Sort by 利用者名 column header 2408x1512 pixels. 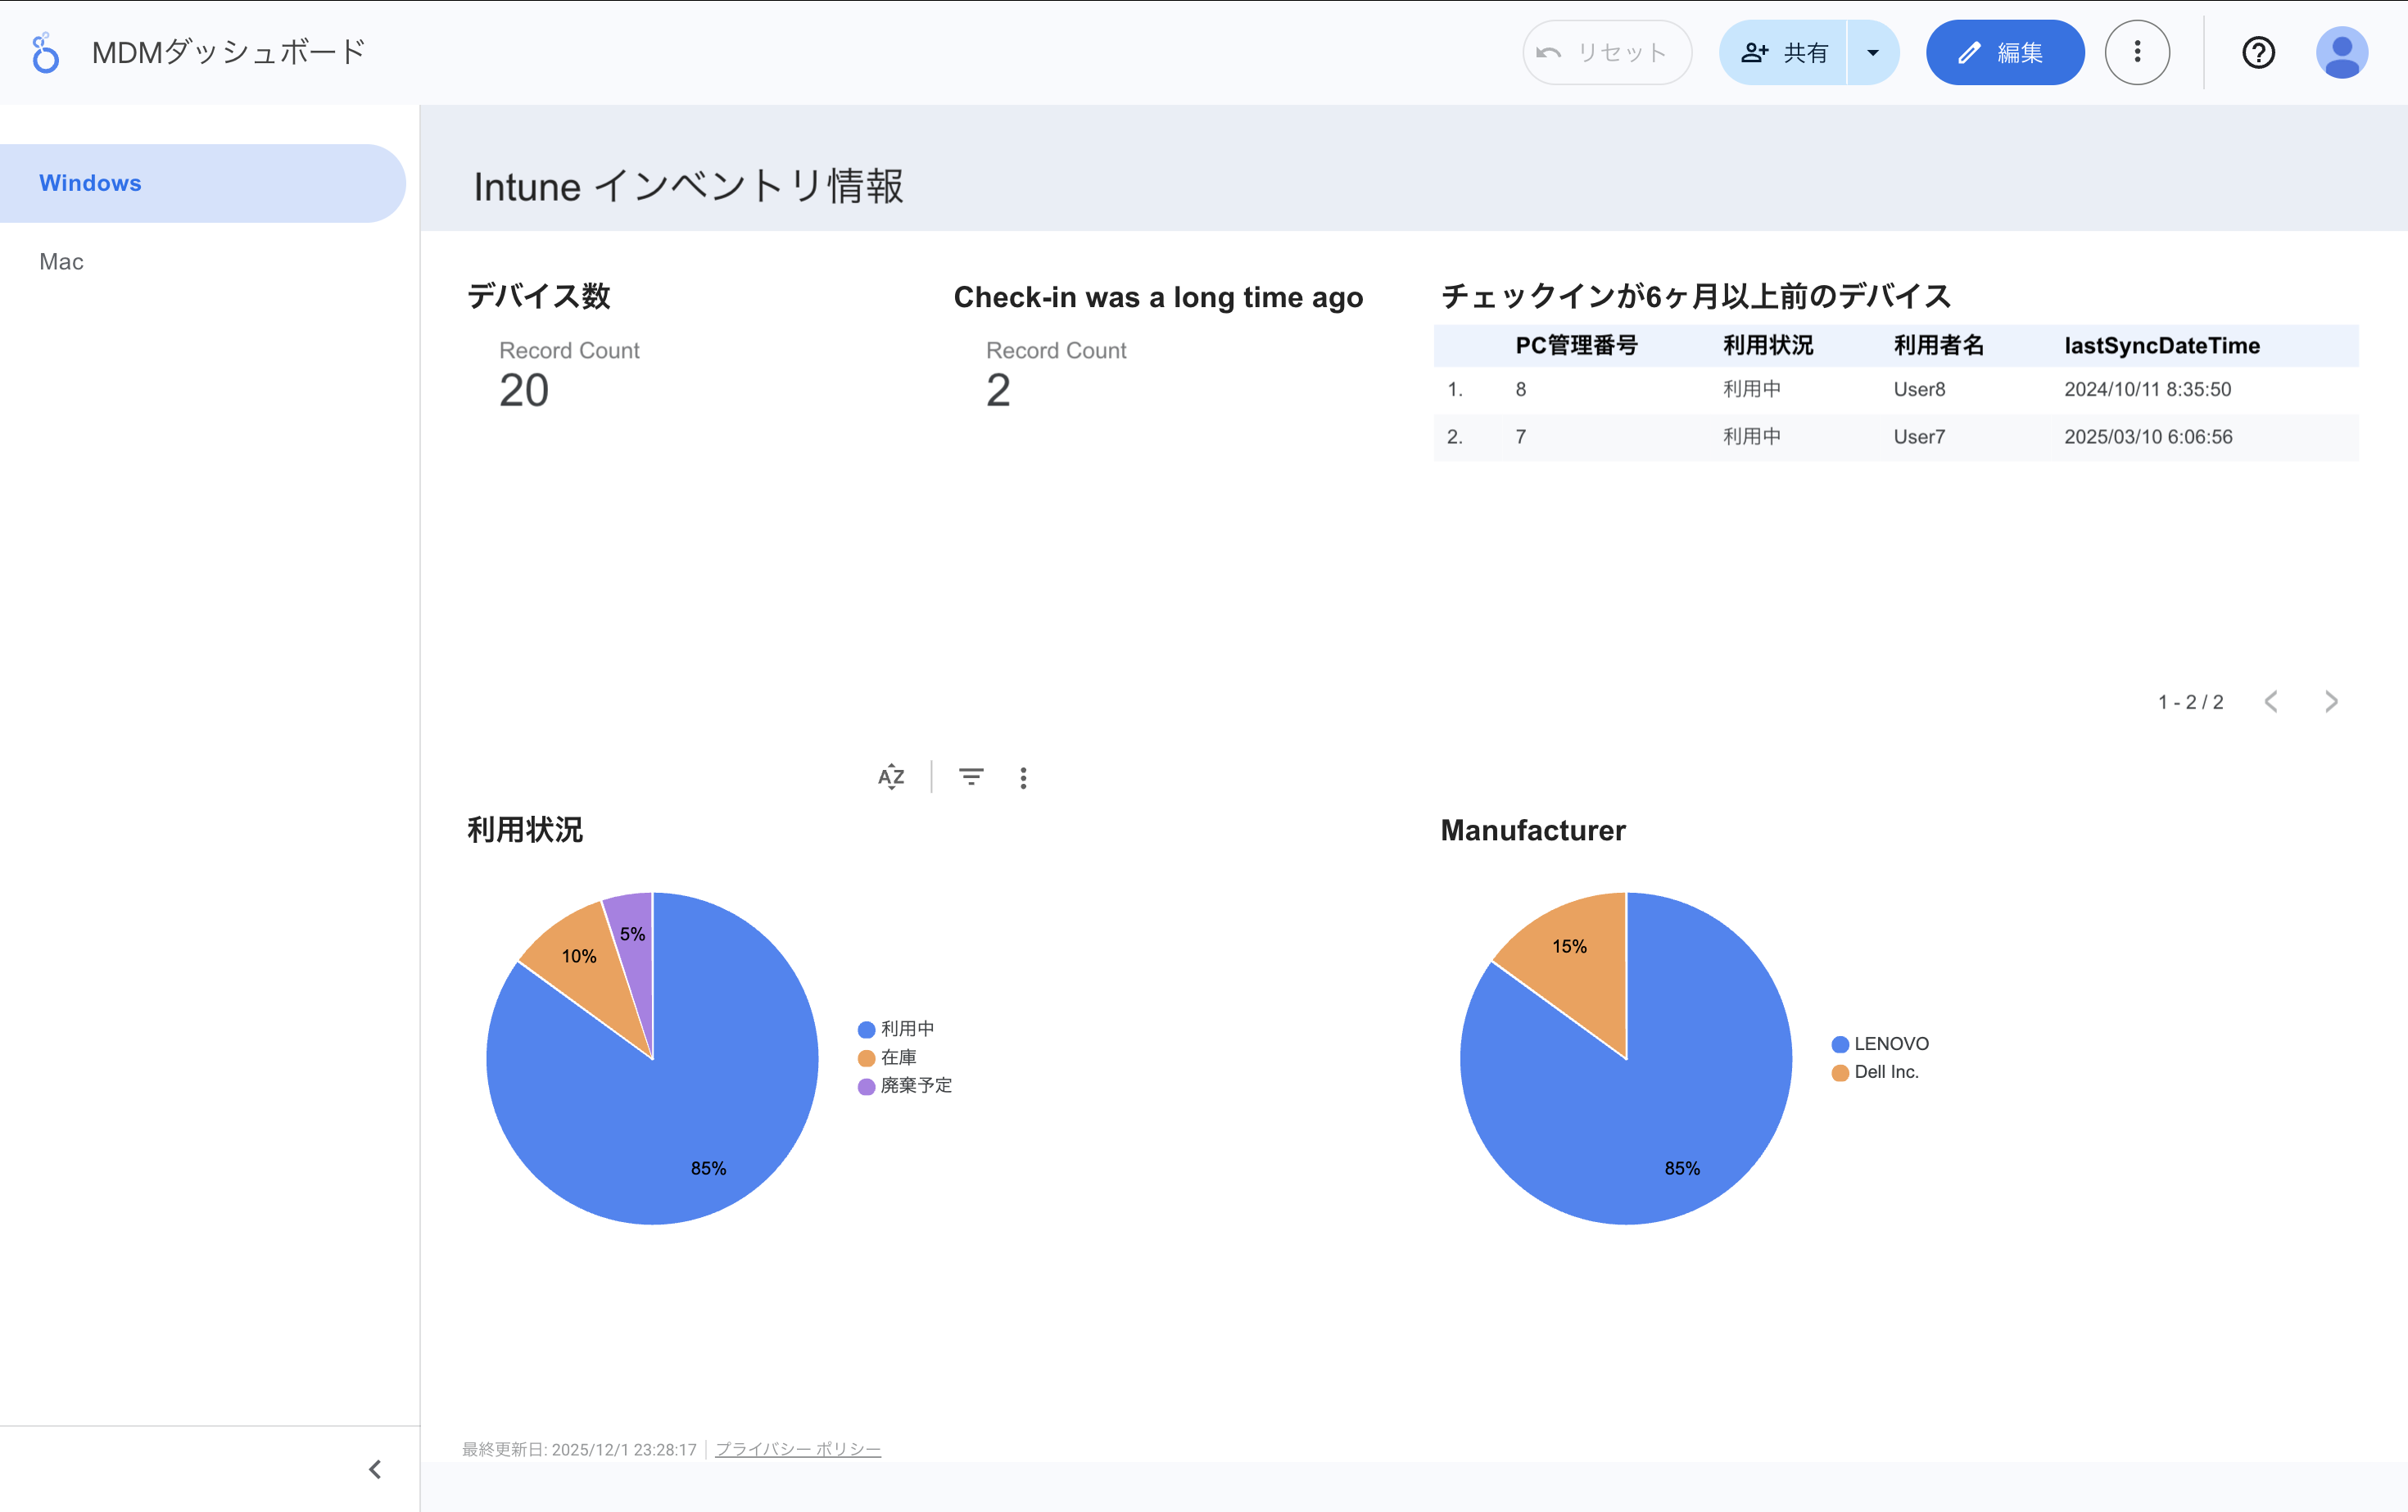pos(1938,346)
